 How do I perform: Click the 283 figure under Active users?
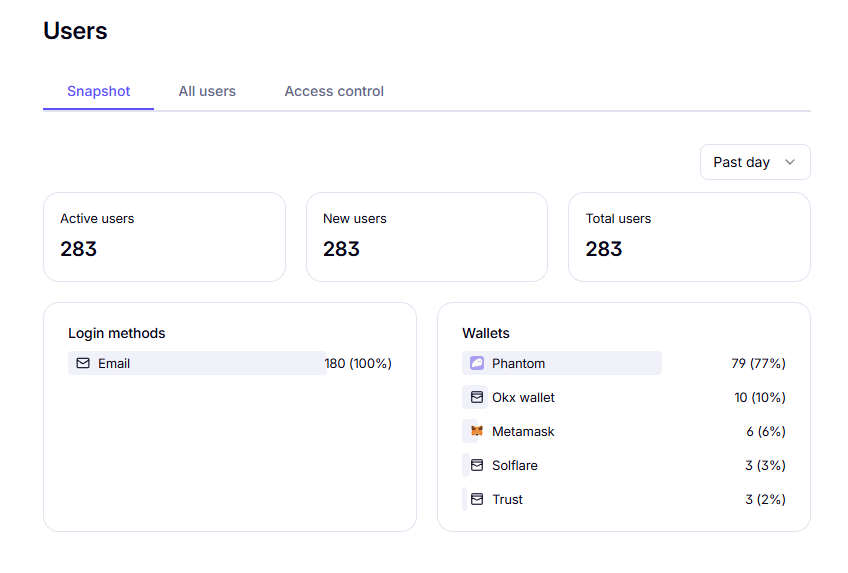point(78,249)
